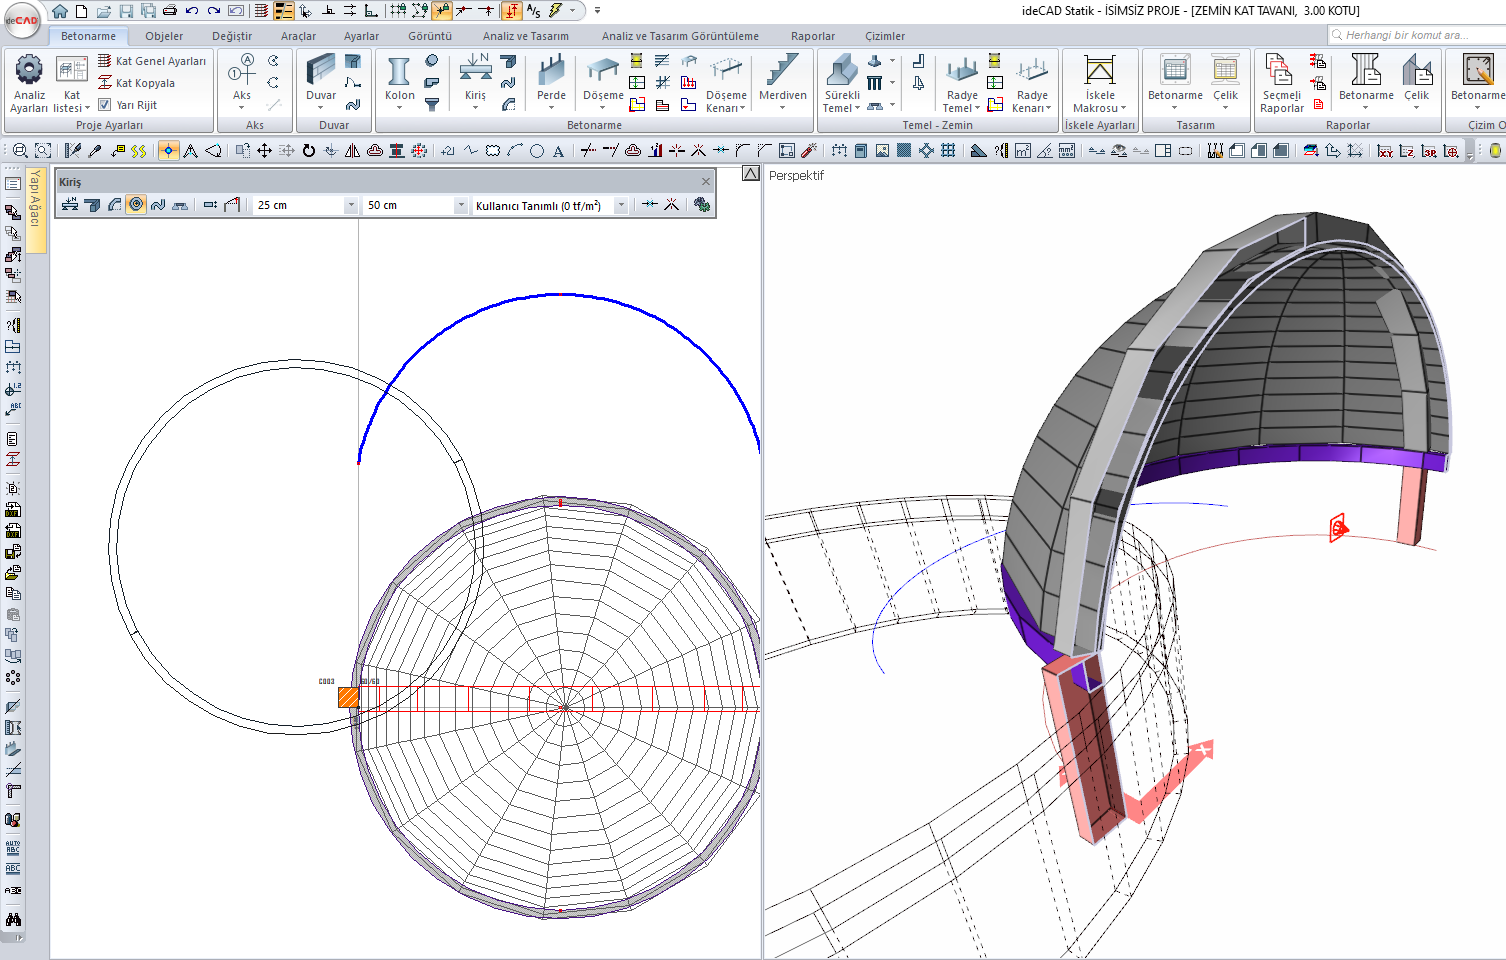
Task: Select the Kiriş beam tool in ribbon
Action: coord(475,82)
